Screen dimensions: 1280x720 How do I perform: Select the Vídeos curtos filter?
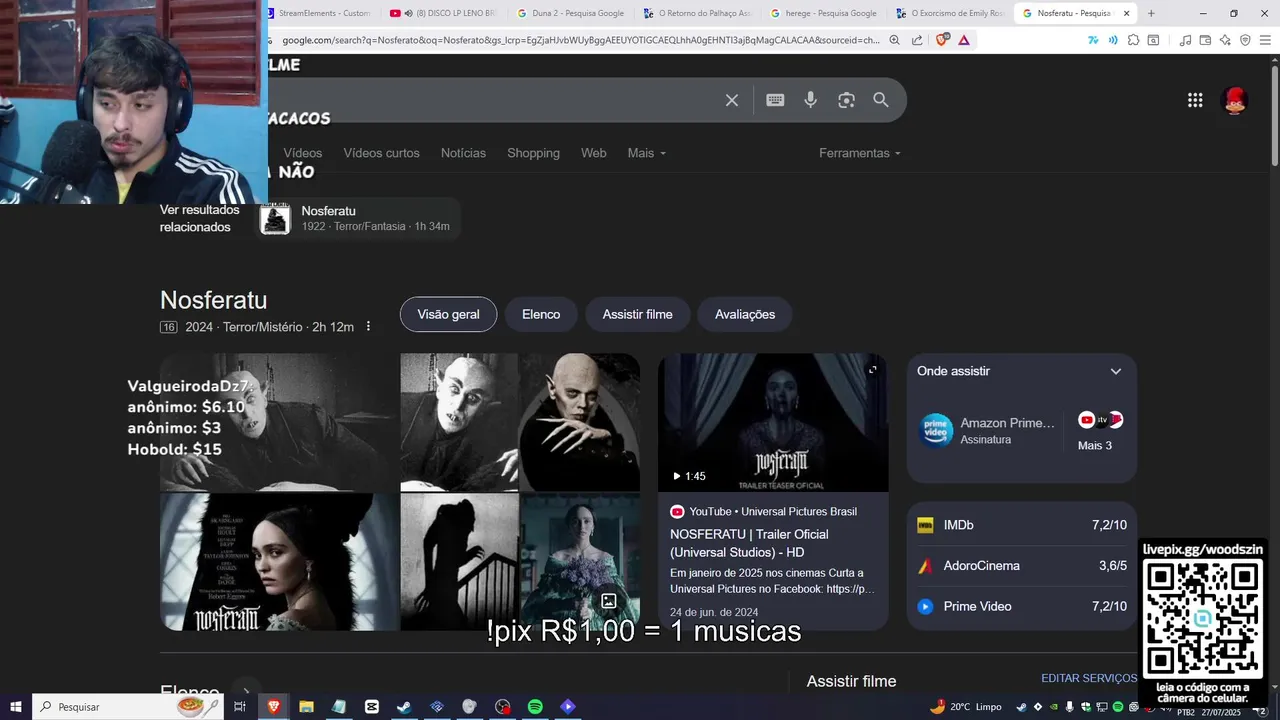pos(382,153)
